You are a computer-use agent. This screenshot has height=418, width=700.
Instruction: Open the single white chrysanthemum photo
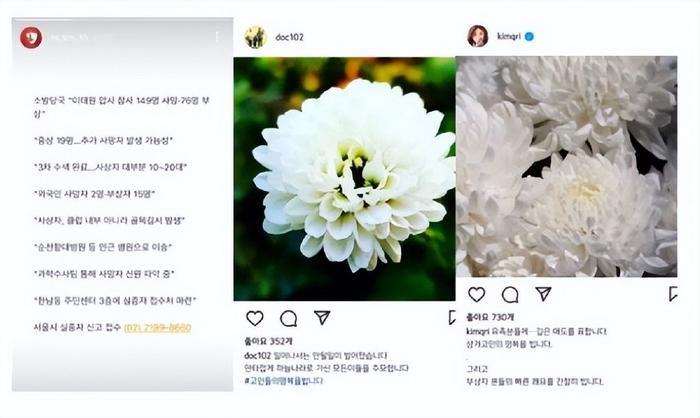point(344,179)
